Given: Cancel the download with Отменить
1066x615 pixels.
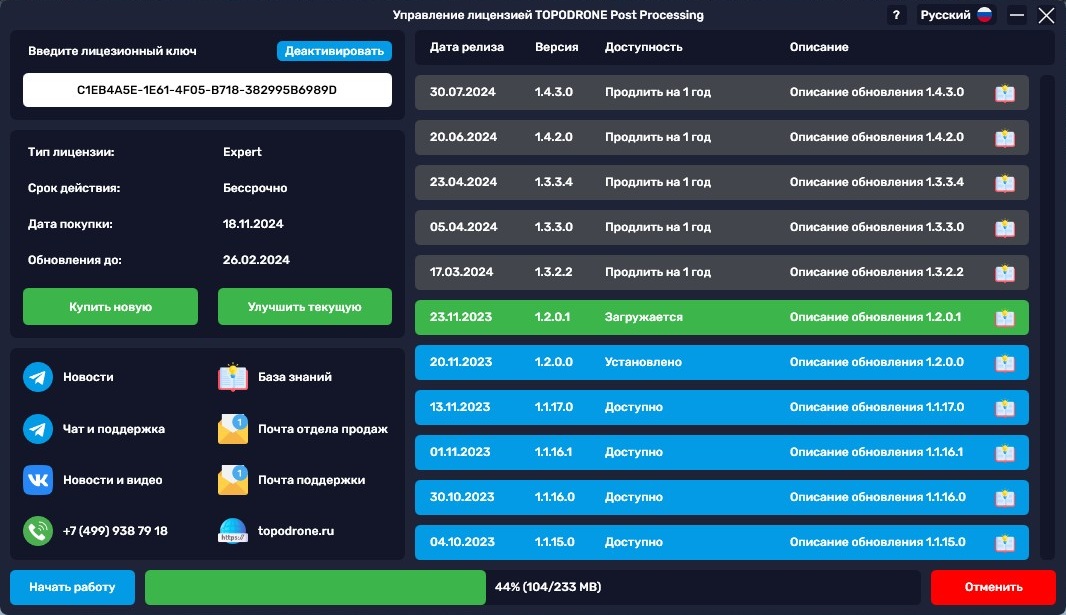Looking at the screenshot, I should pos(993,587).
